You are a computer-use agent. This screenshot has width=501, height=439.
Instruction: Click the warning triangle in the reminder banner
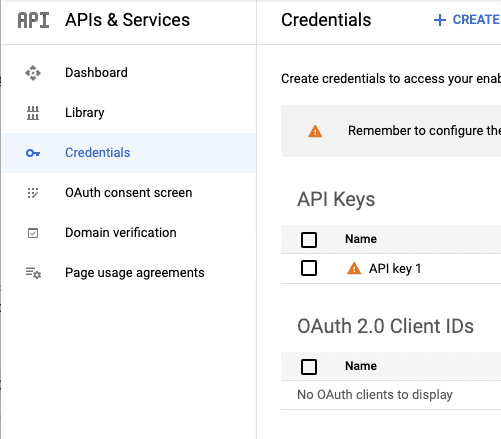315,131
